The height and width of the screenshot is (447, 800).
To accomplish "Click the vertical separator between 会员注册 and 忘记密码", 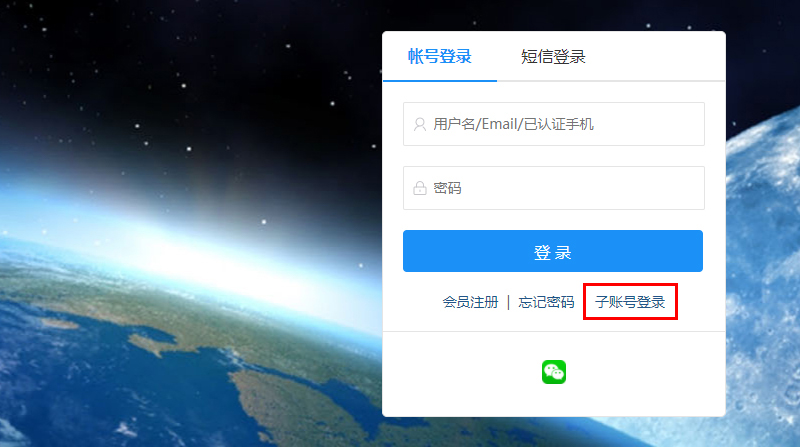I will coord(508,303).
